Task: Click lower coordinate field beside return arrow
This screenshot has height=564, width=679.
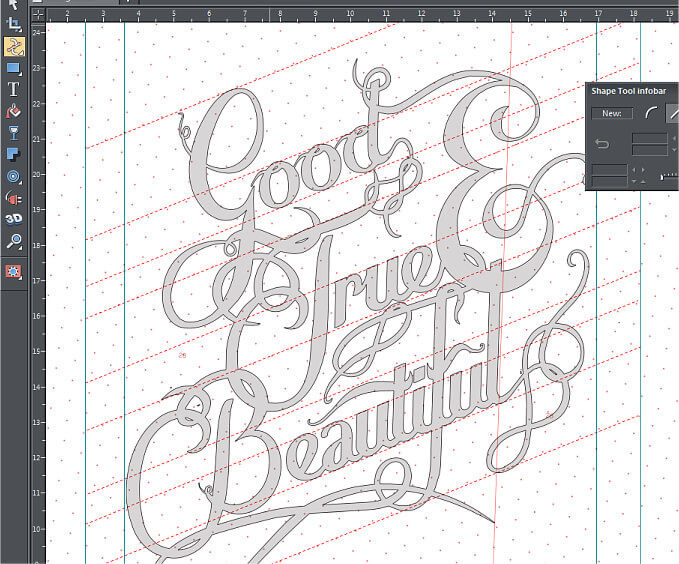Action: pos(650,150)
